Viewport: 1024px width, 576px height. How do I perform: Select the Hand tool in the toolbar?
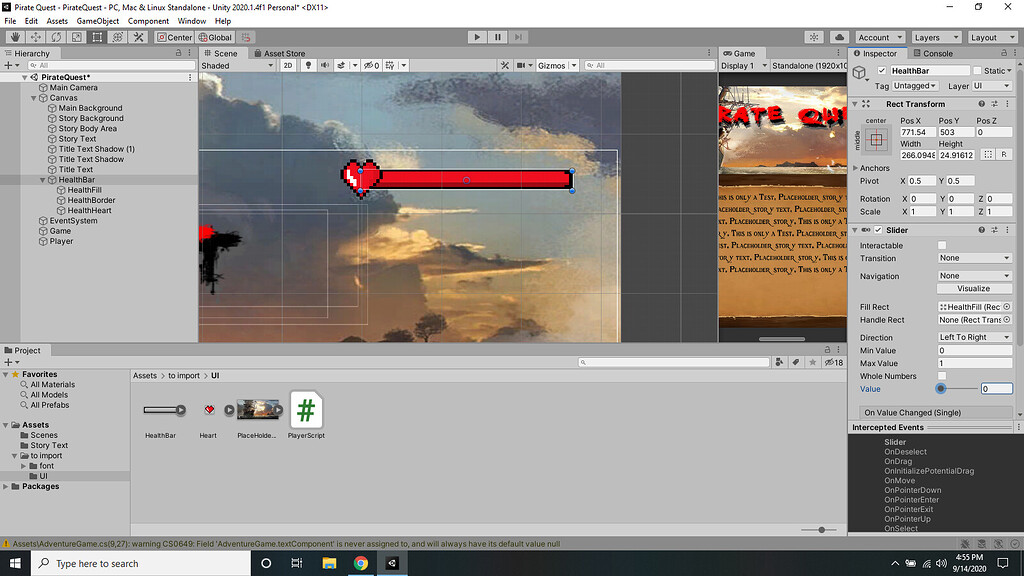(x=14, y=37)
